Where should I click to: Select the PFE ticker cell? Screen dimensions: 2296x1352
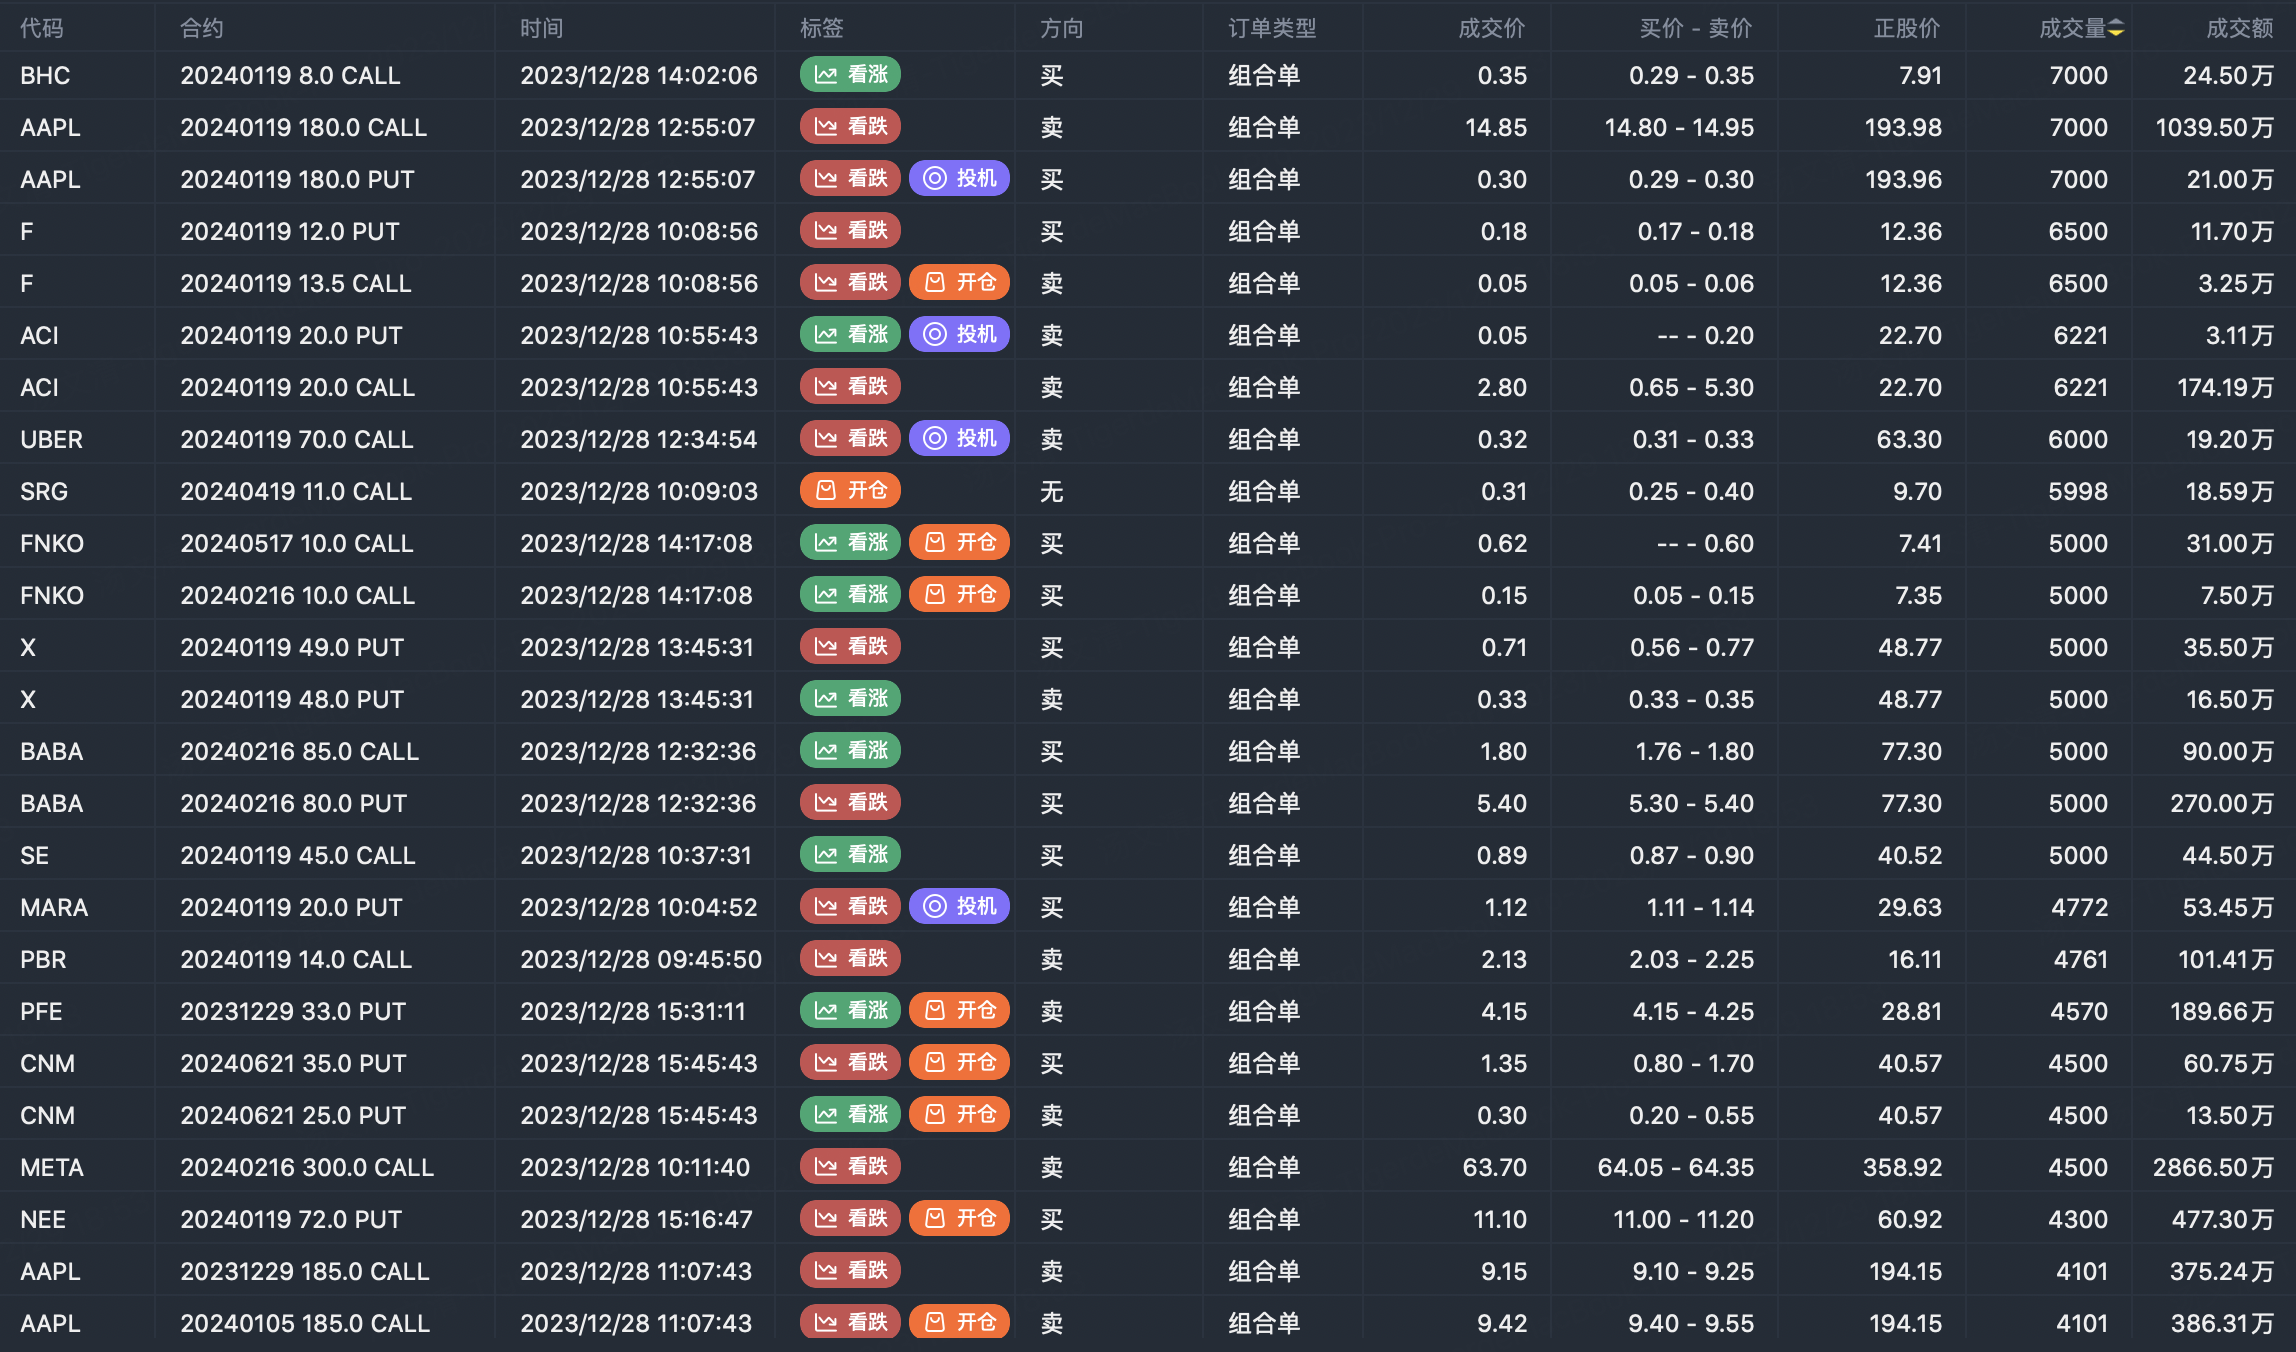click(41, 1011)
